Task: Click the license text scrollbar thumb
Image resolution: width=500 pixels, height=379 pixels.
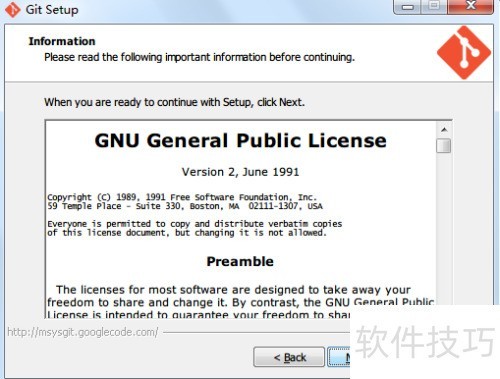Action: (x=444, y=146)
